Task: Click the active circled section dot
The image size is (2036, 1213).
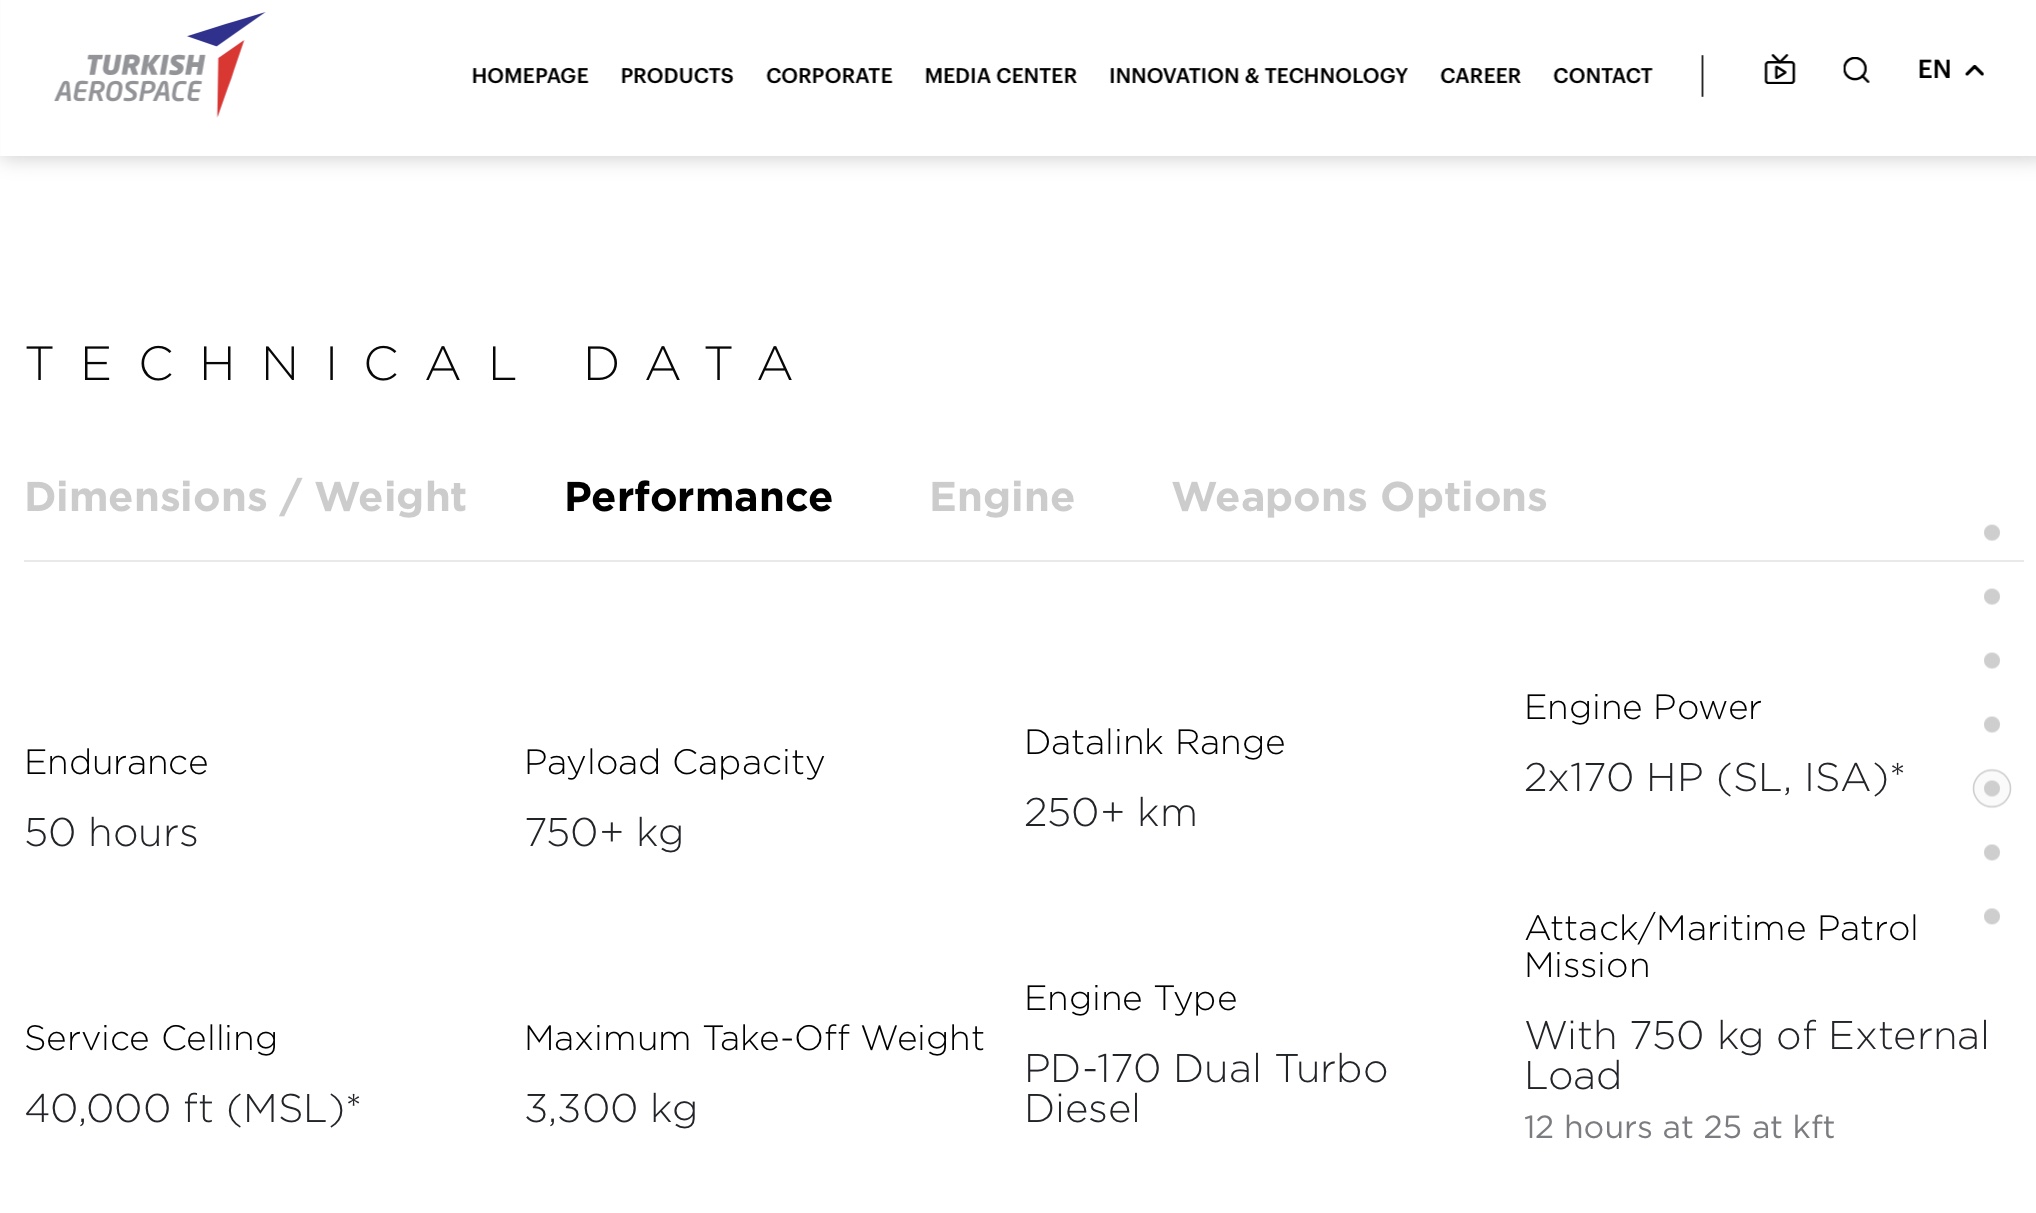Action: click(1992, 789)
